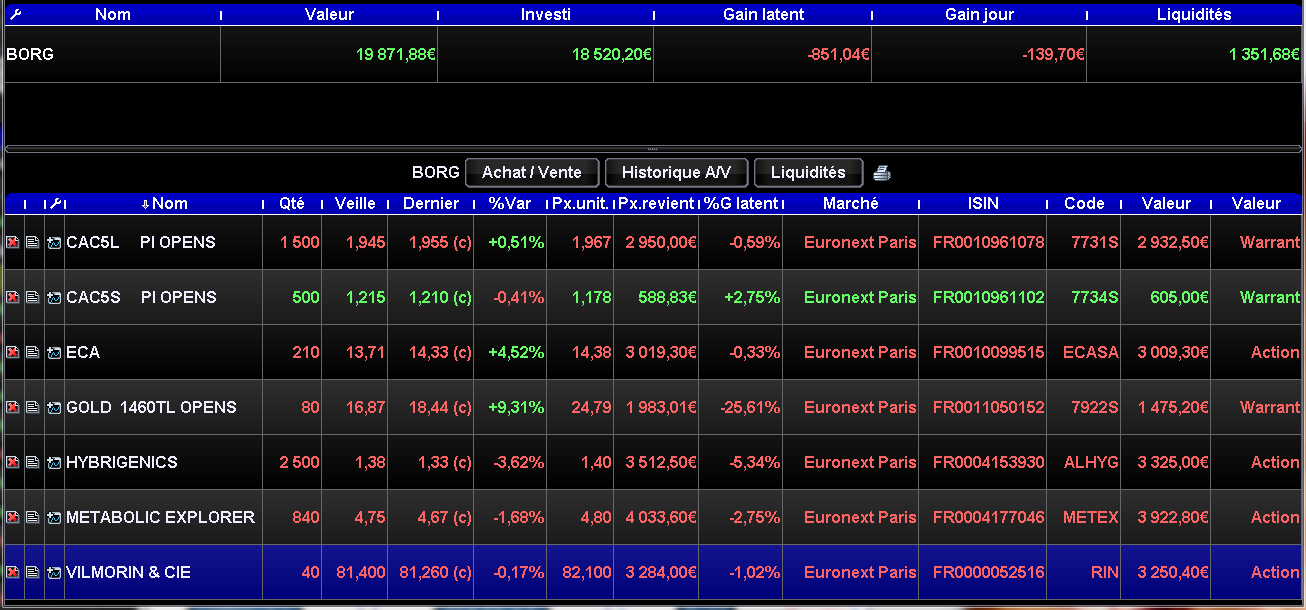Print the BORG portfolio with the printer icon
The width and height of the screenshot is (1306, 610).
point(881,173)
